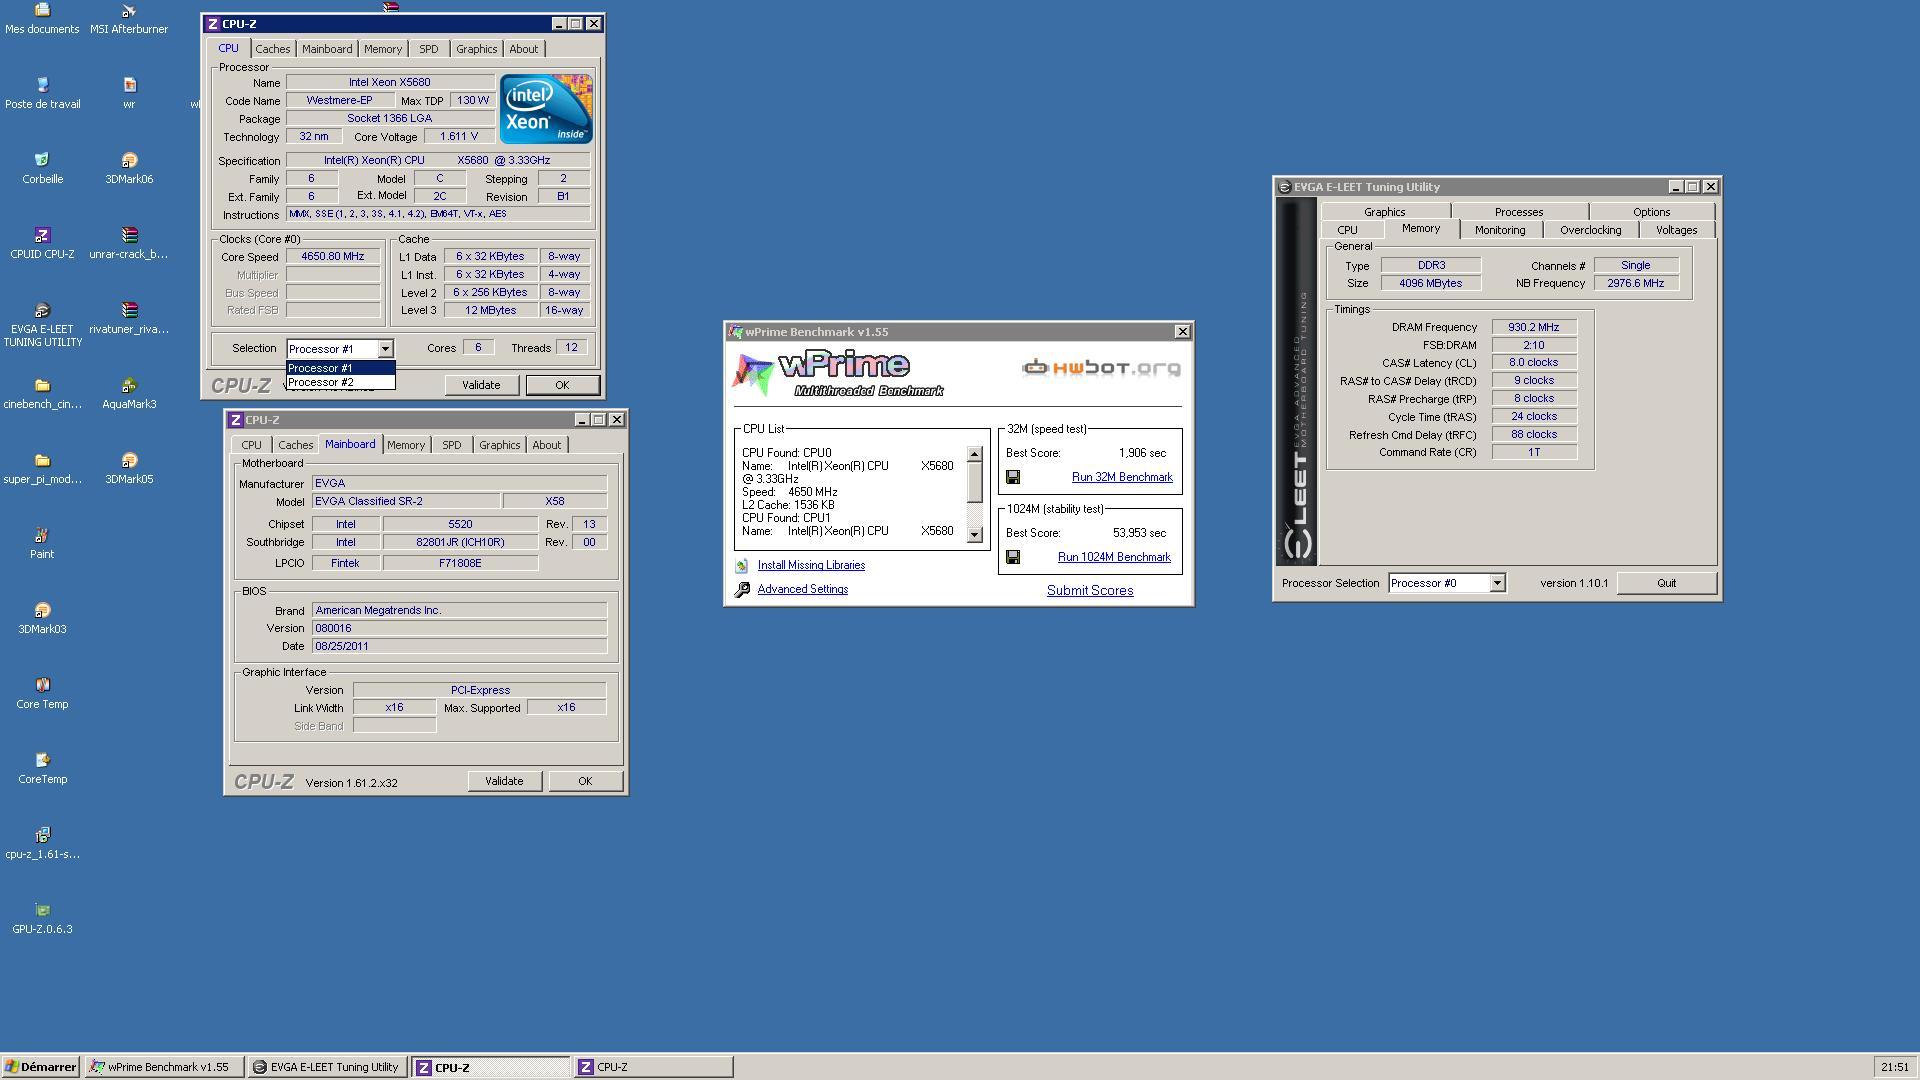Click the hwbot.org logo in wPrime
Screen dimensions: 1920x1080
tap(1101, 368)
